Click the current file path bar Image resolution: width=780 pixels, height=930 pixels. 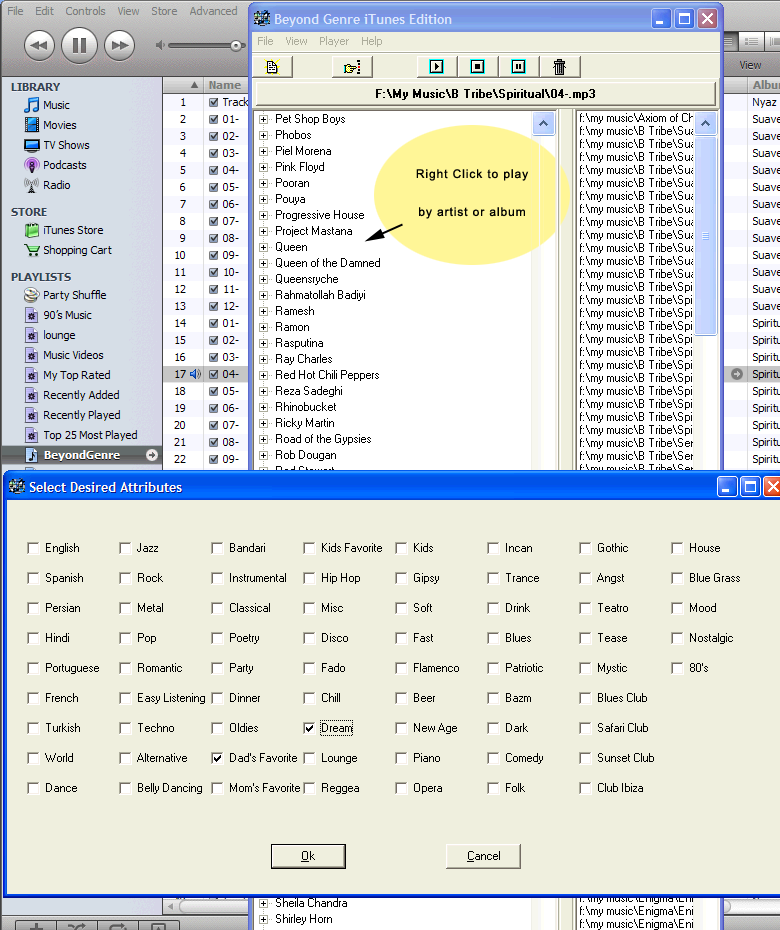tap(485, 94)
